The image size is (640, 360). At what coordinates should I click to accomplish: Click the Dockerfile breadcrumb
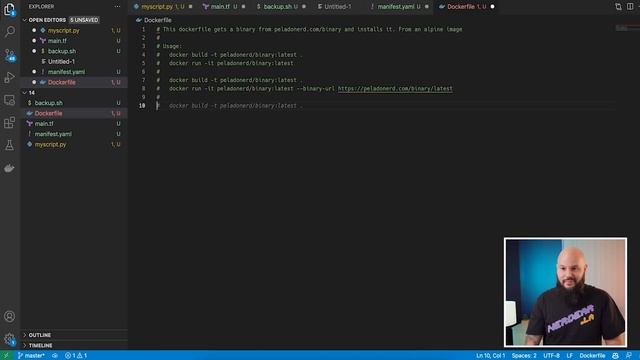pyautogui.click(x=154, y=20)
